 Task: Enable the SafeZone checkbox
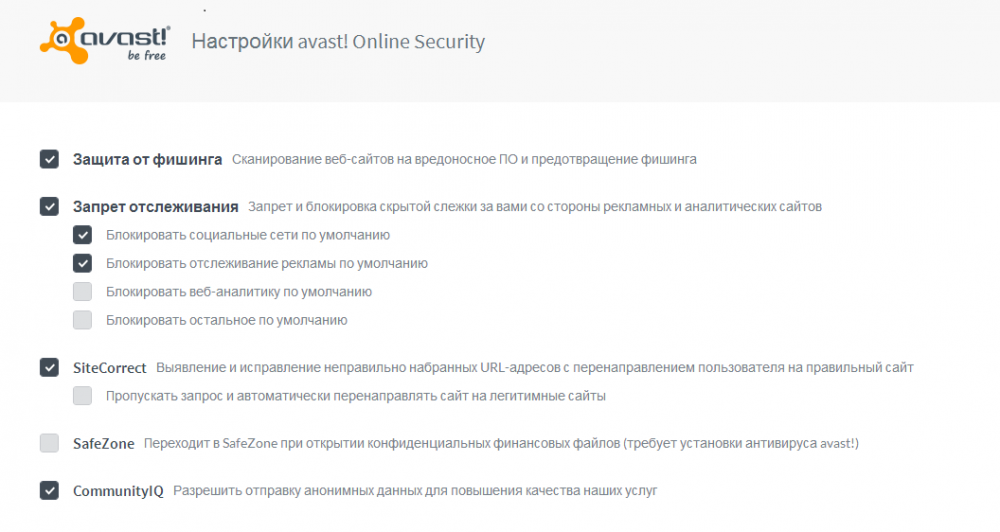pyautogui.click(x=49, y=443)
